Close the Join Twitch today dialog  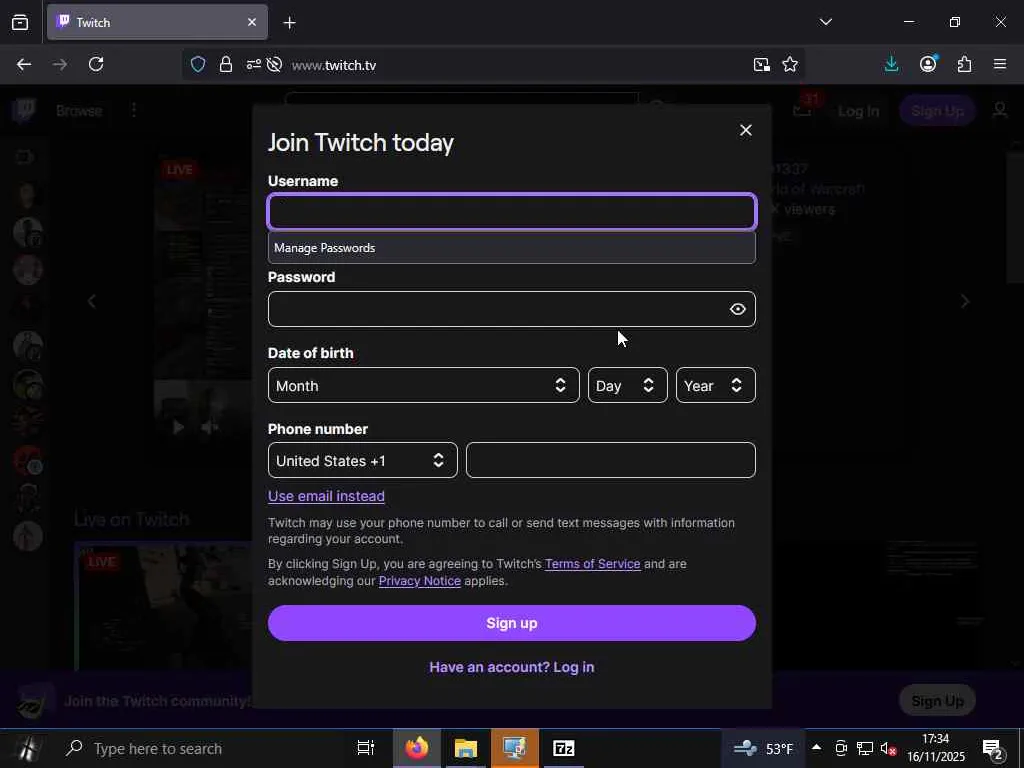(x=745, y=131)
